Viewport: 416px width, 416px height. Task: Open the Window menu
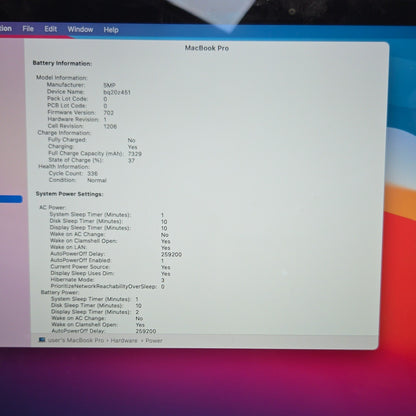point(80,29)
